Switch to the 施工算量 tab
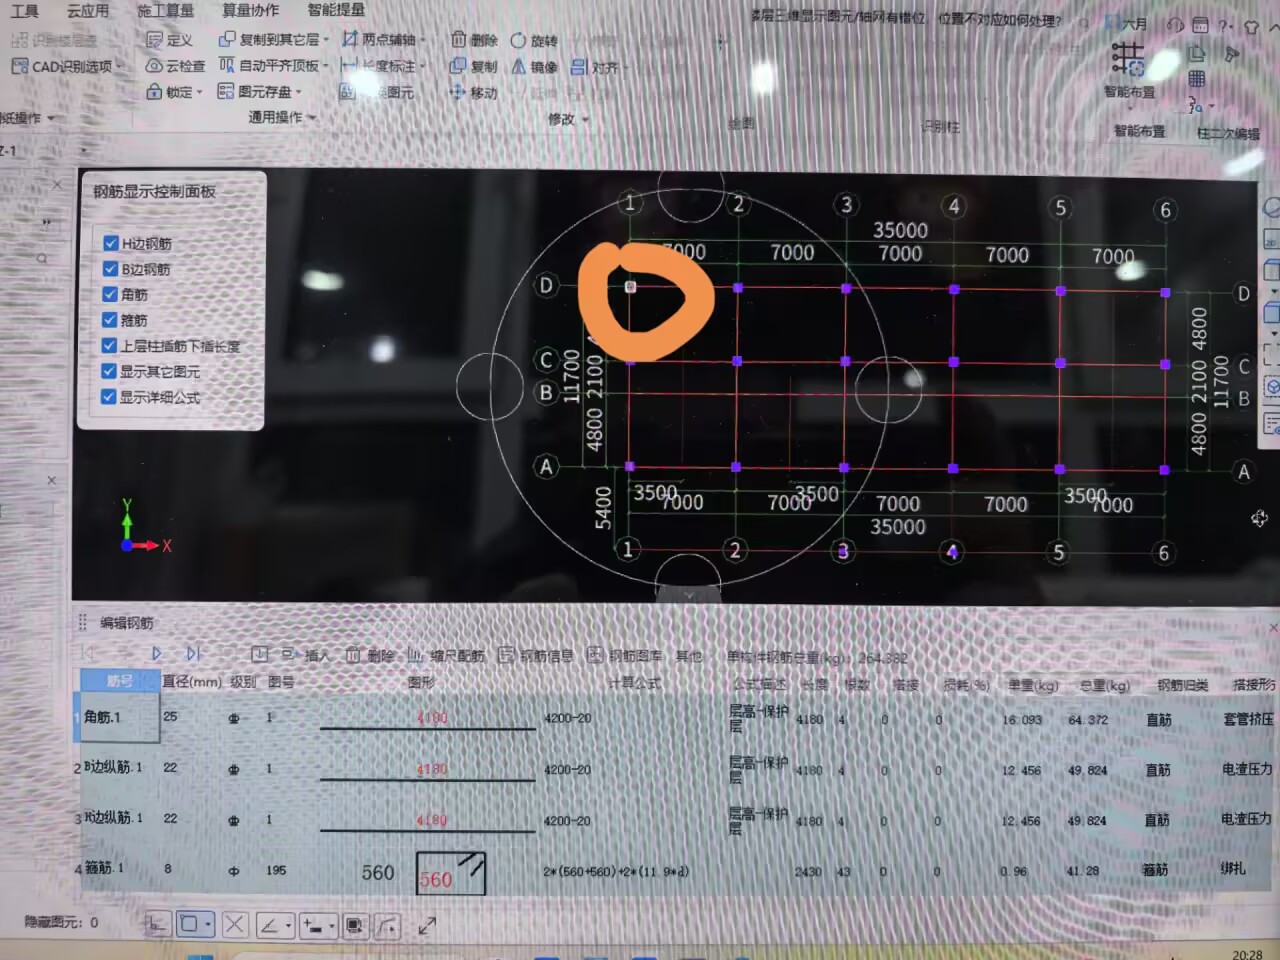 [165, 11]
